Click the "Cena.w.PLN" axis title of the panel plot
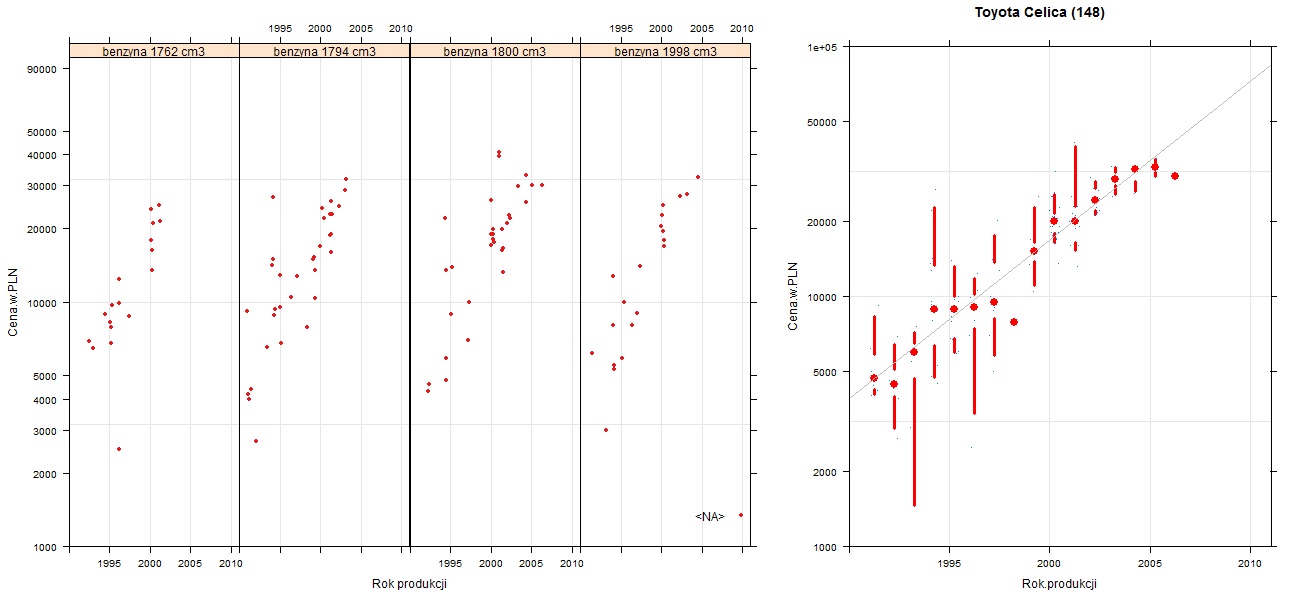The image size is (1300, 600). (13, 300)
